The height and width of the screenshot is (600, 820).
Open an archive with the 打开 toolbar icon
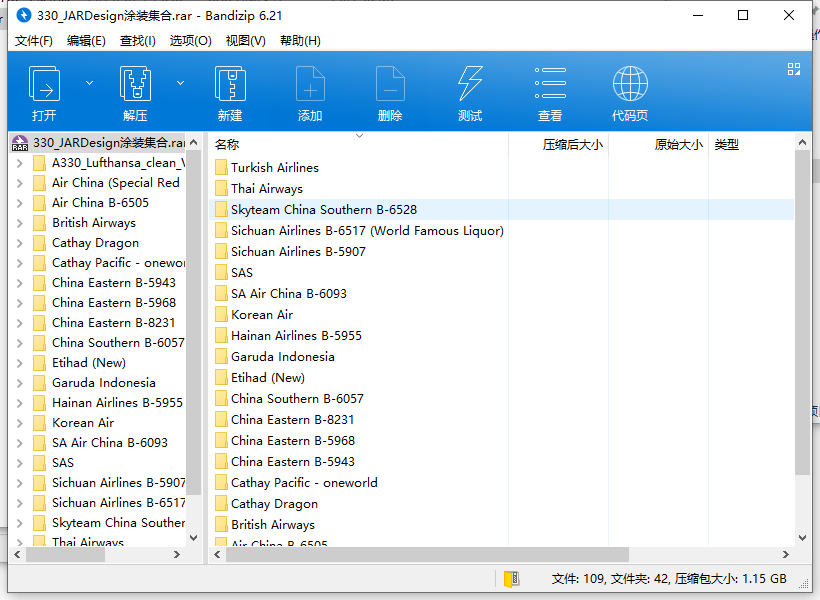click(44, 84)
